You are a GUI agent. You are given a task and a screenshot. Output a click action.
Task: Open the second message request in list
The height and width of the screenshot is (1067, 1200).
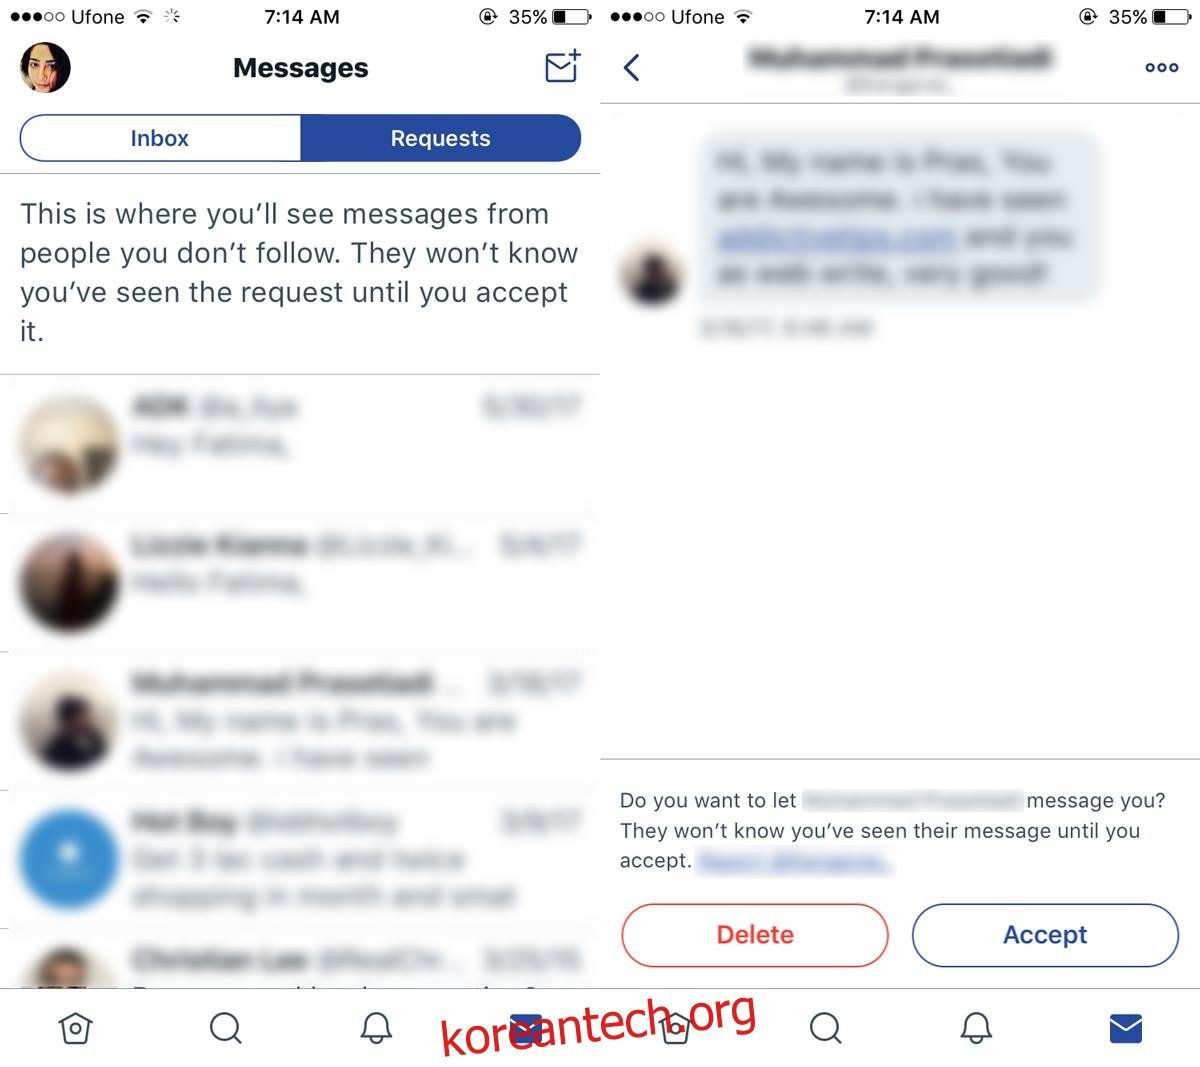point(300,583)
